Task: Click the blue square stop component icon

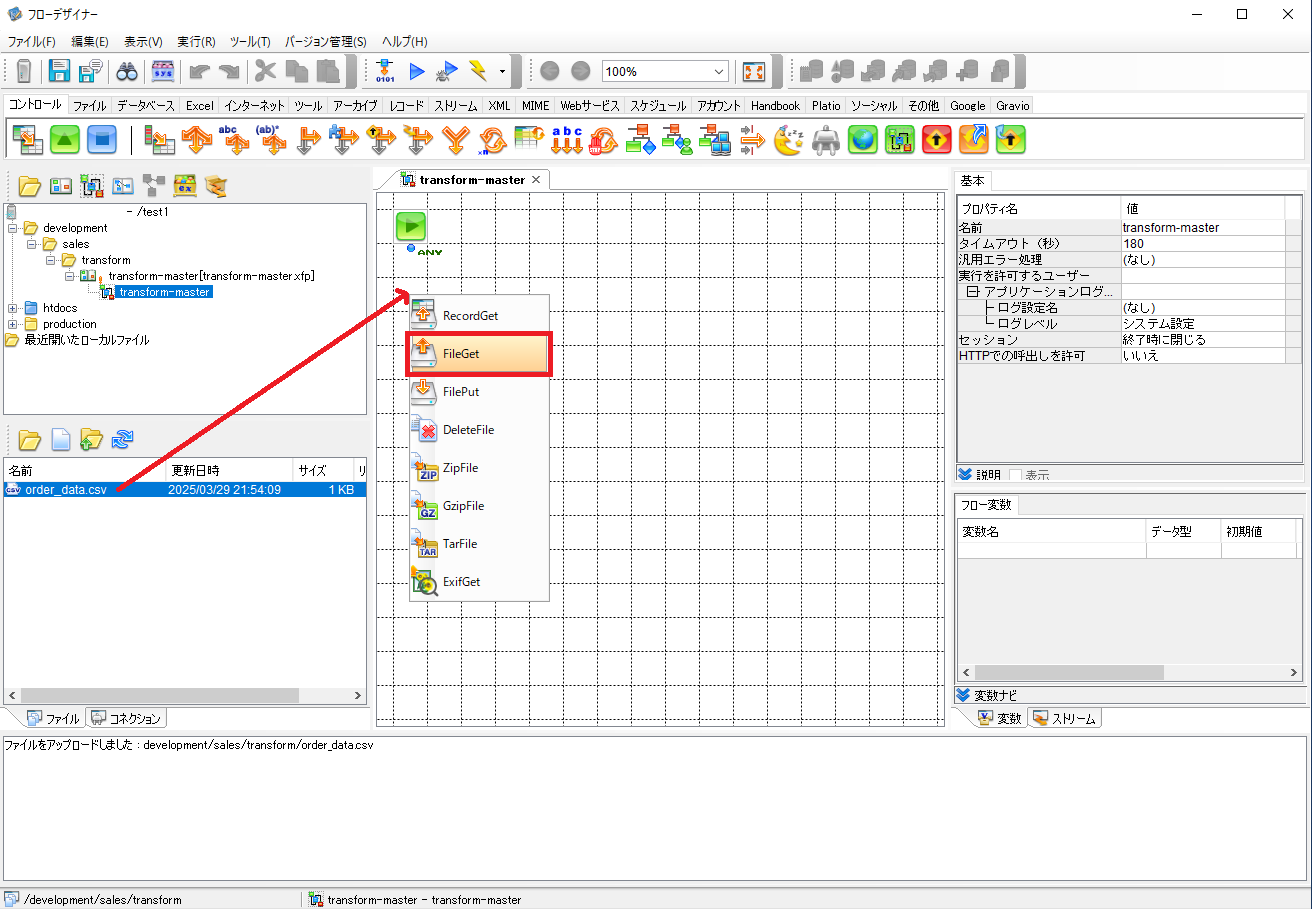Action: coord(101,139)
